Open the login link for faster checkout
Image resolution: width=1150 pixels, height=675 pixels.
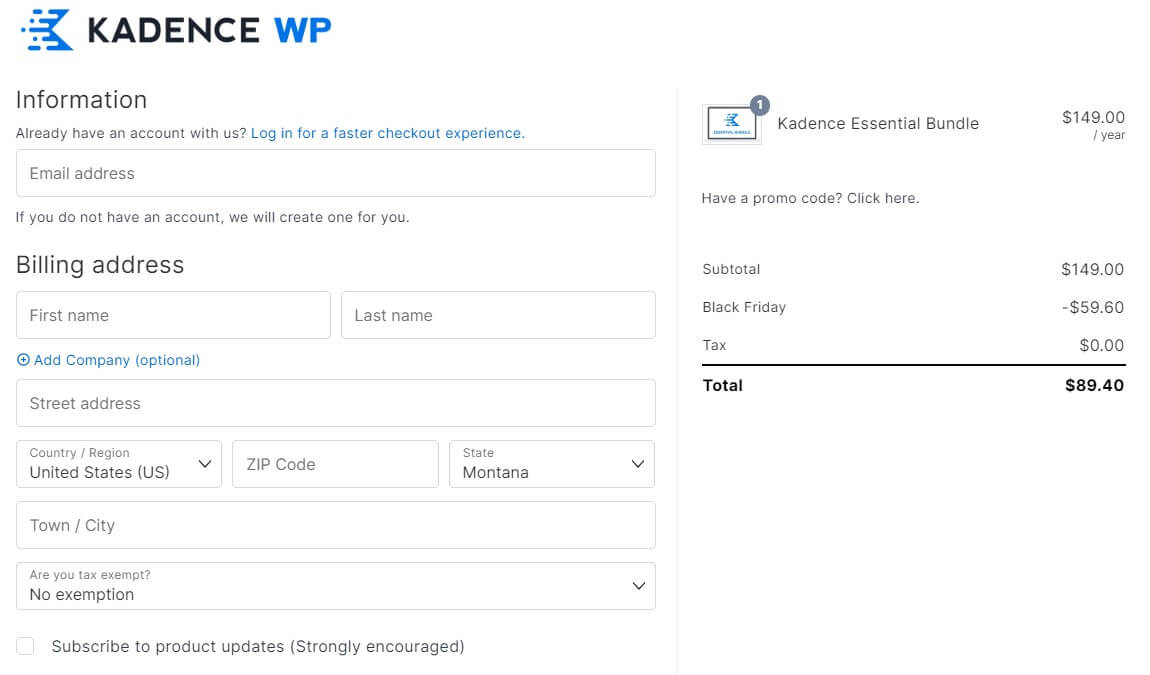point(387,133)
